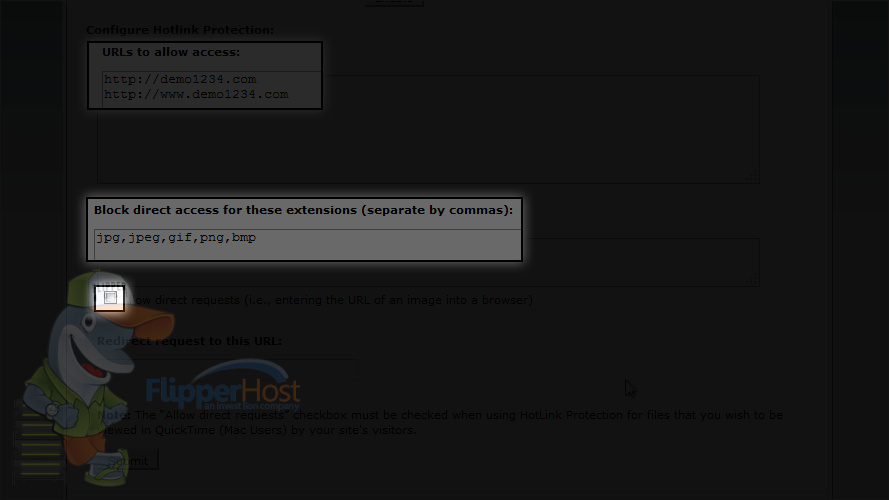Click the FlipperHost logo watermark
This screenshot has height=500, width=889.
point(223,386)
